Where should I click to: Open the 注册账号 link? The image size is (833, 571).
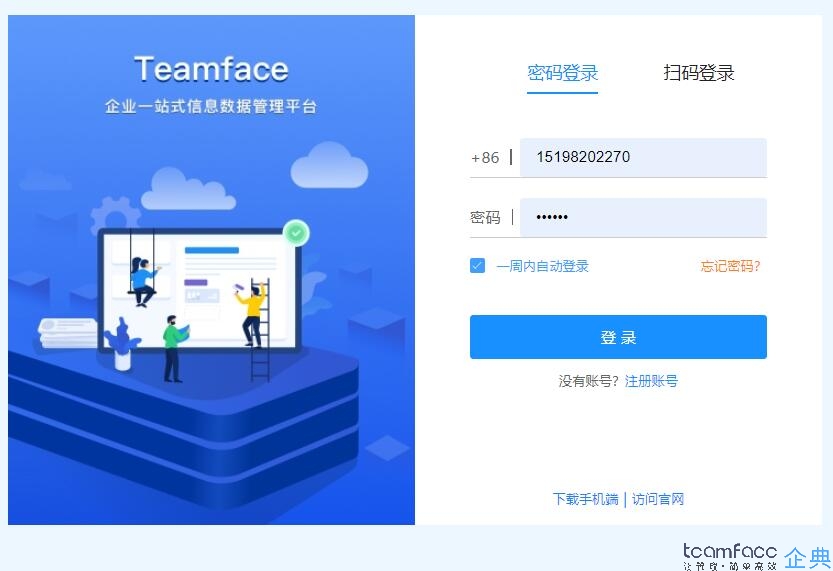pos(651,381)
